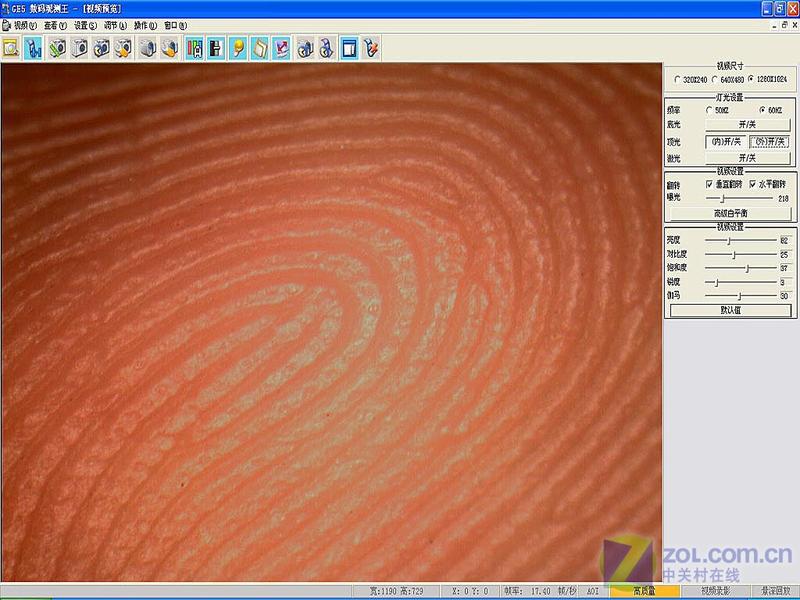Click the 对比度 contrast slider
The width and height of the screenshot is (800, 600).
tap(741, 254)
